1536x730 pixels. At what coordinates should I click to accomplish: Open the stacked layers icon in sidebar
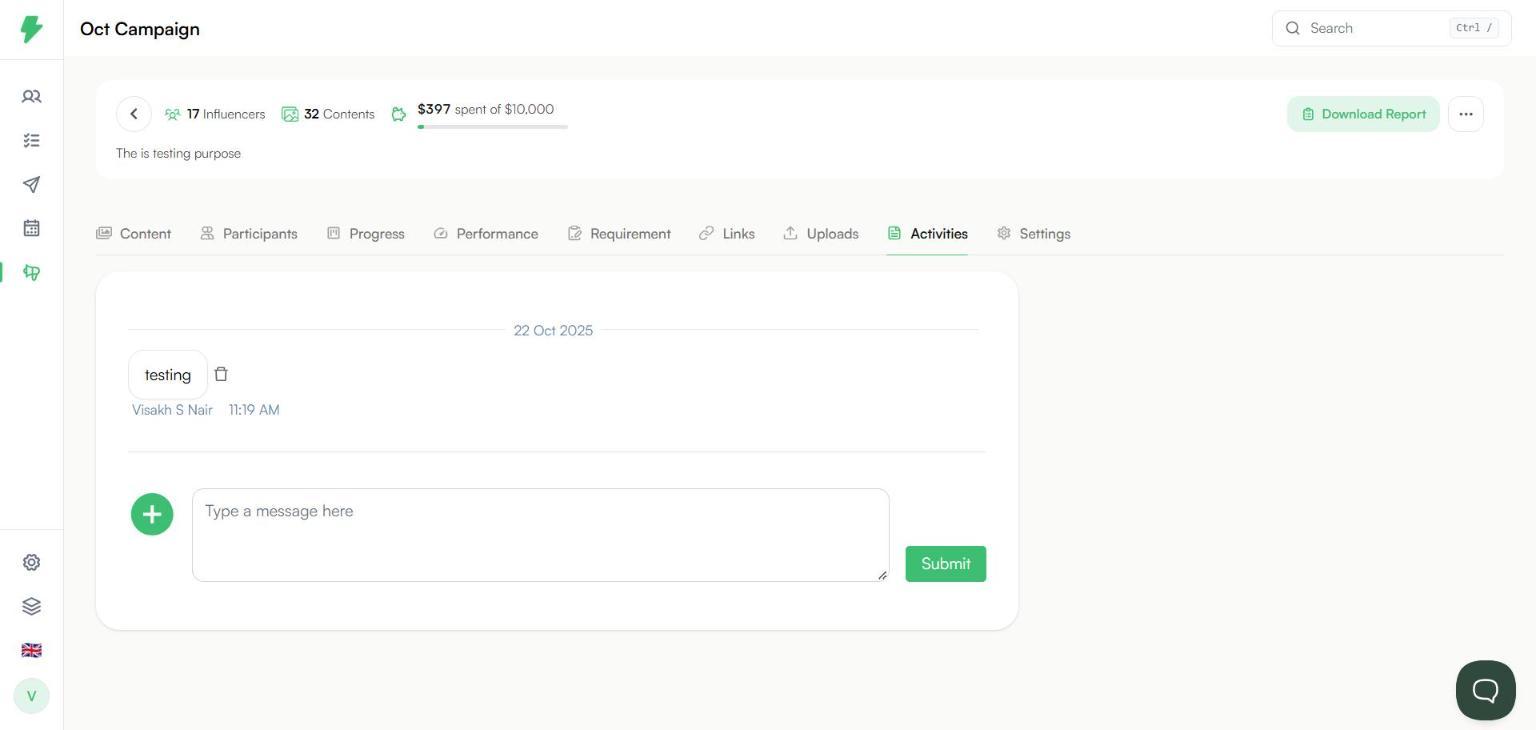[32, 607]
